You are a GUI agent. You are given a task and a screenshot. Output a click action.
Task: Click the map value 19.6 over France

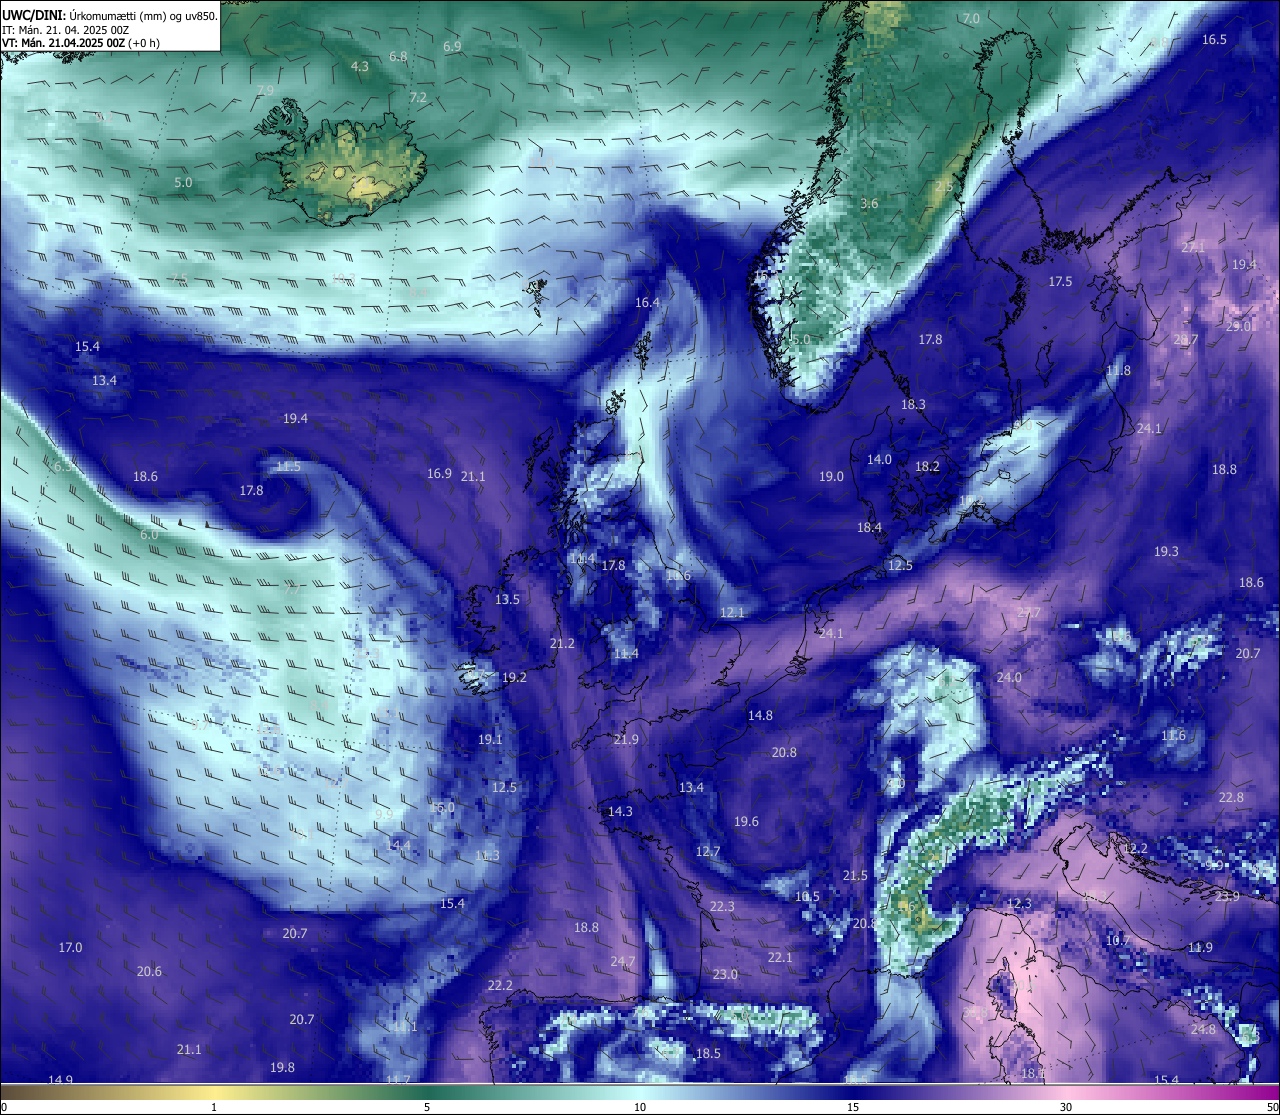746,821
